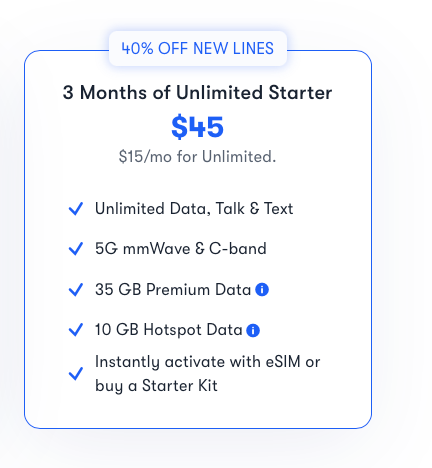Click the buy a Starter Kit text
The width and height of the screenshot is (432, 468).
(x=156, y=386)
